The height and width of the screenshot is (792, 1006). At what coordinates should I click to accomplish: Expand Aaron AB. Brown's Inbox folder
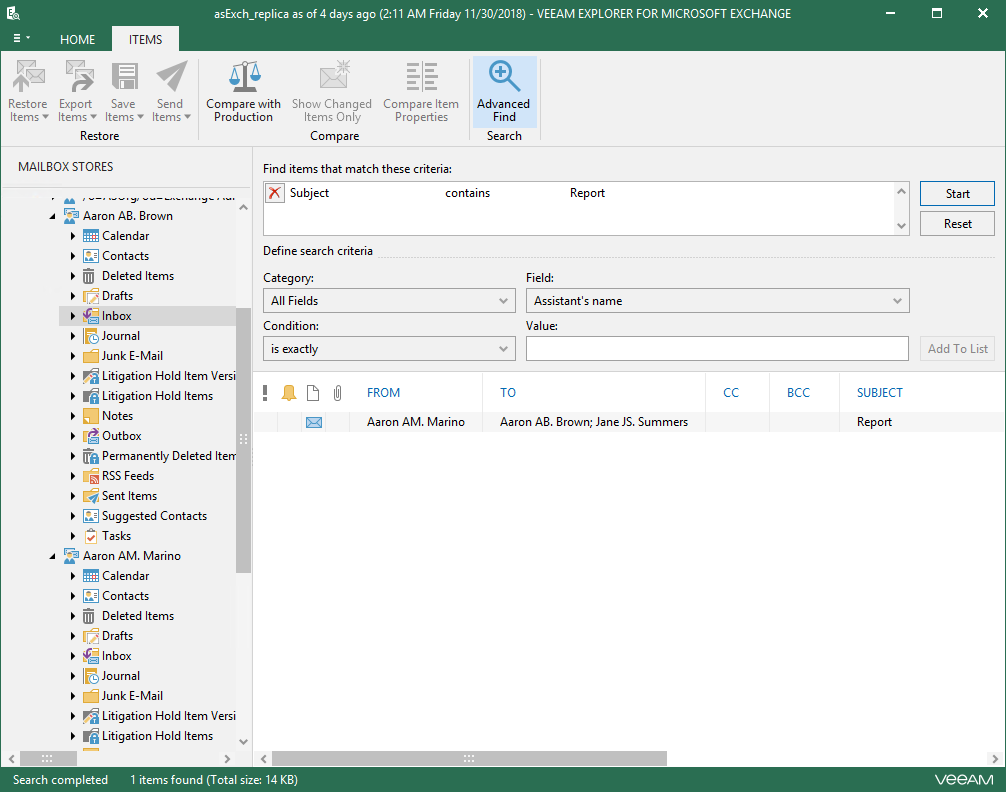tap(72, 316)
